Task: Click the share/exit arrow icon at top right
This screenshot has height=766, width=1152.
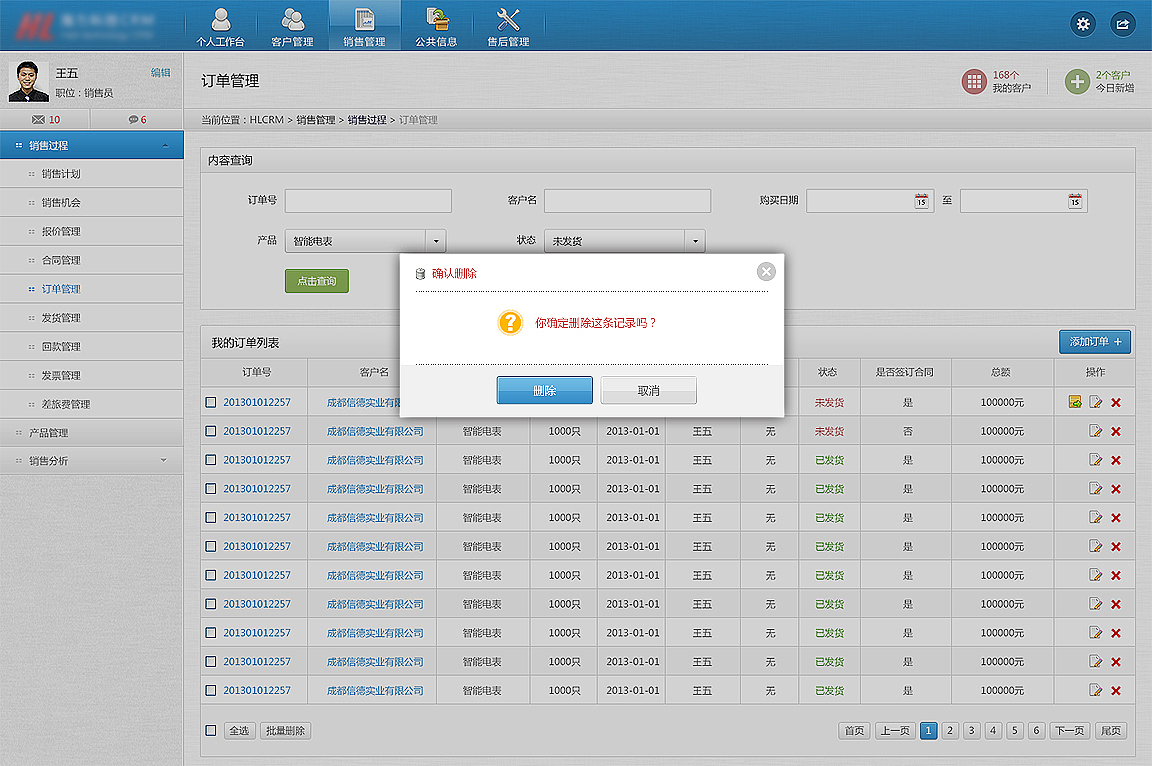Action: [x=1122, y=24]
